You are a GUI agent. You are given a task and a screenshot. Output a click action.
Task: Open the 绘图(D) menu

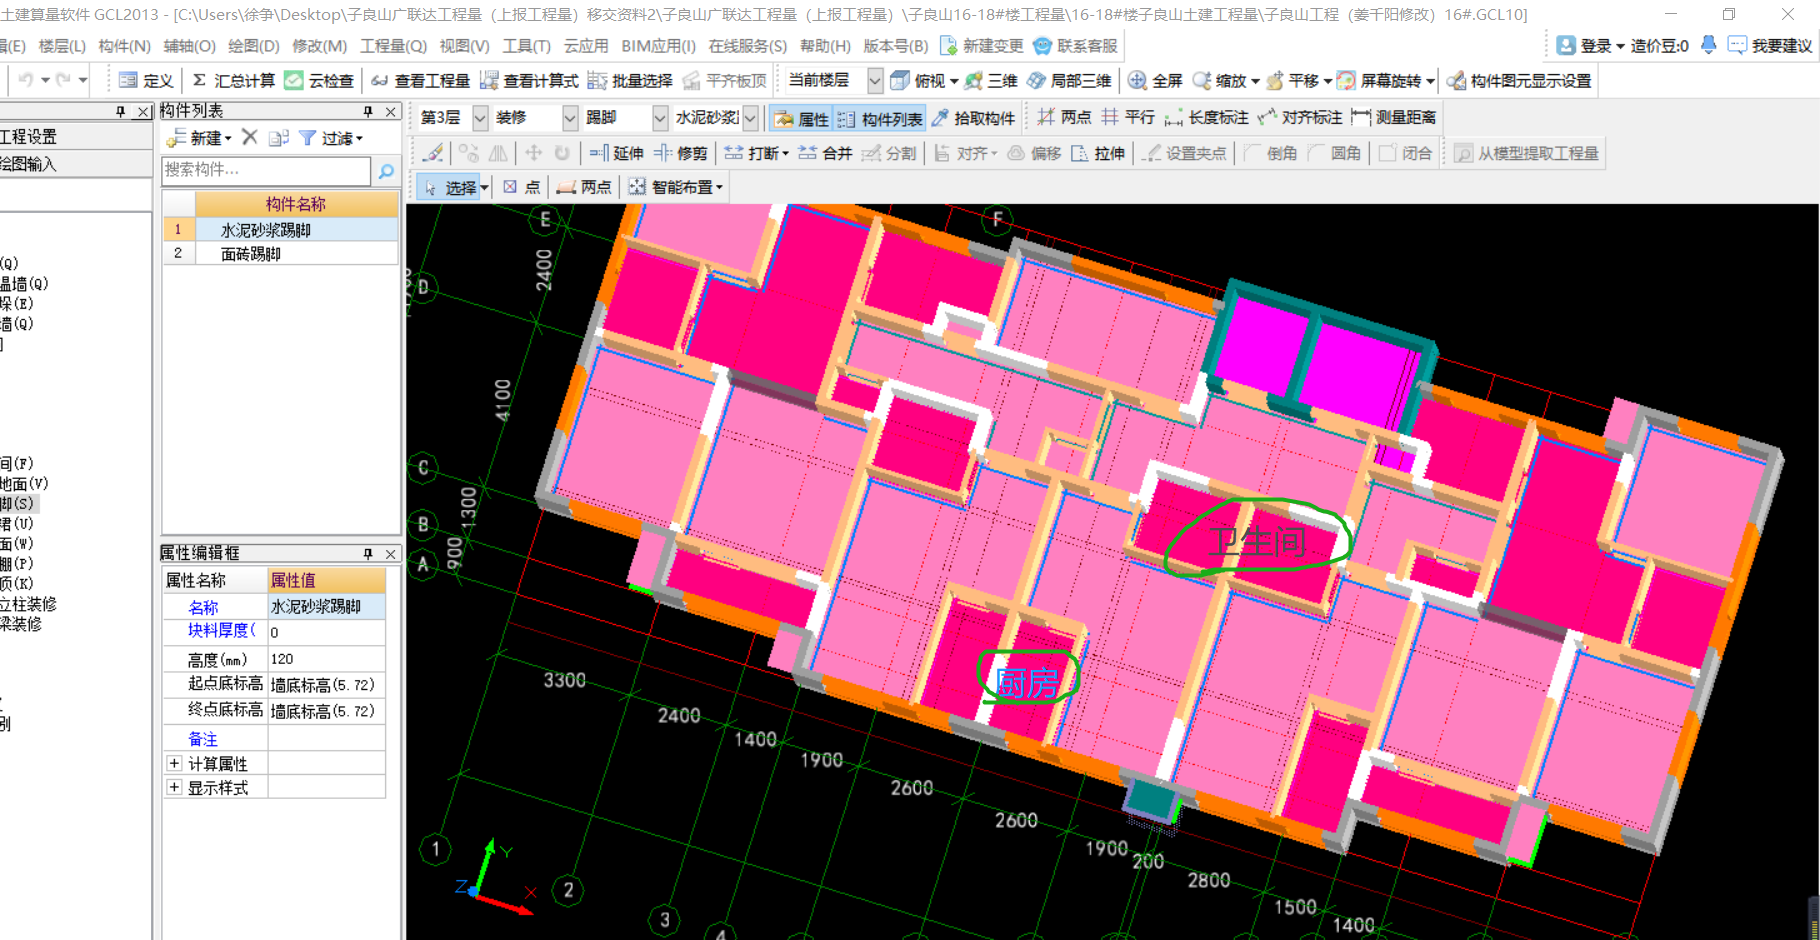[254, 46]
